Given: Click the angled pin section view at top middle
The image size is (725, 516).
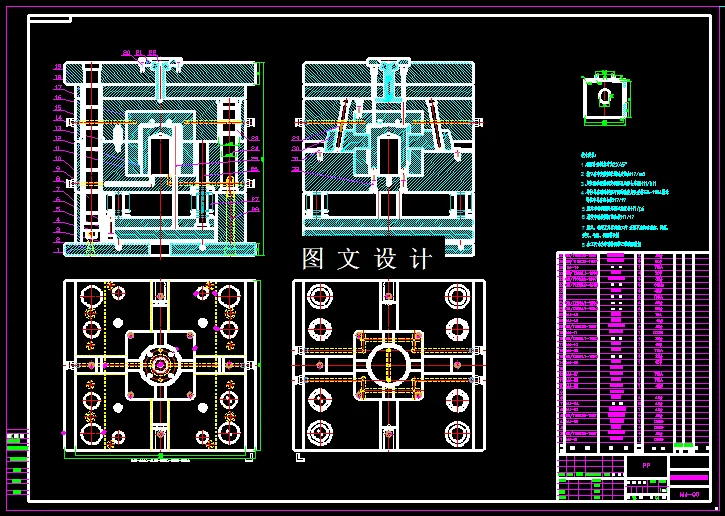Looking at the screenshot, I should [388, 157].
